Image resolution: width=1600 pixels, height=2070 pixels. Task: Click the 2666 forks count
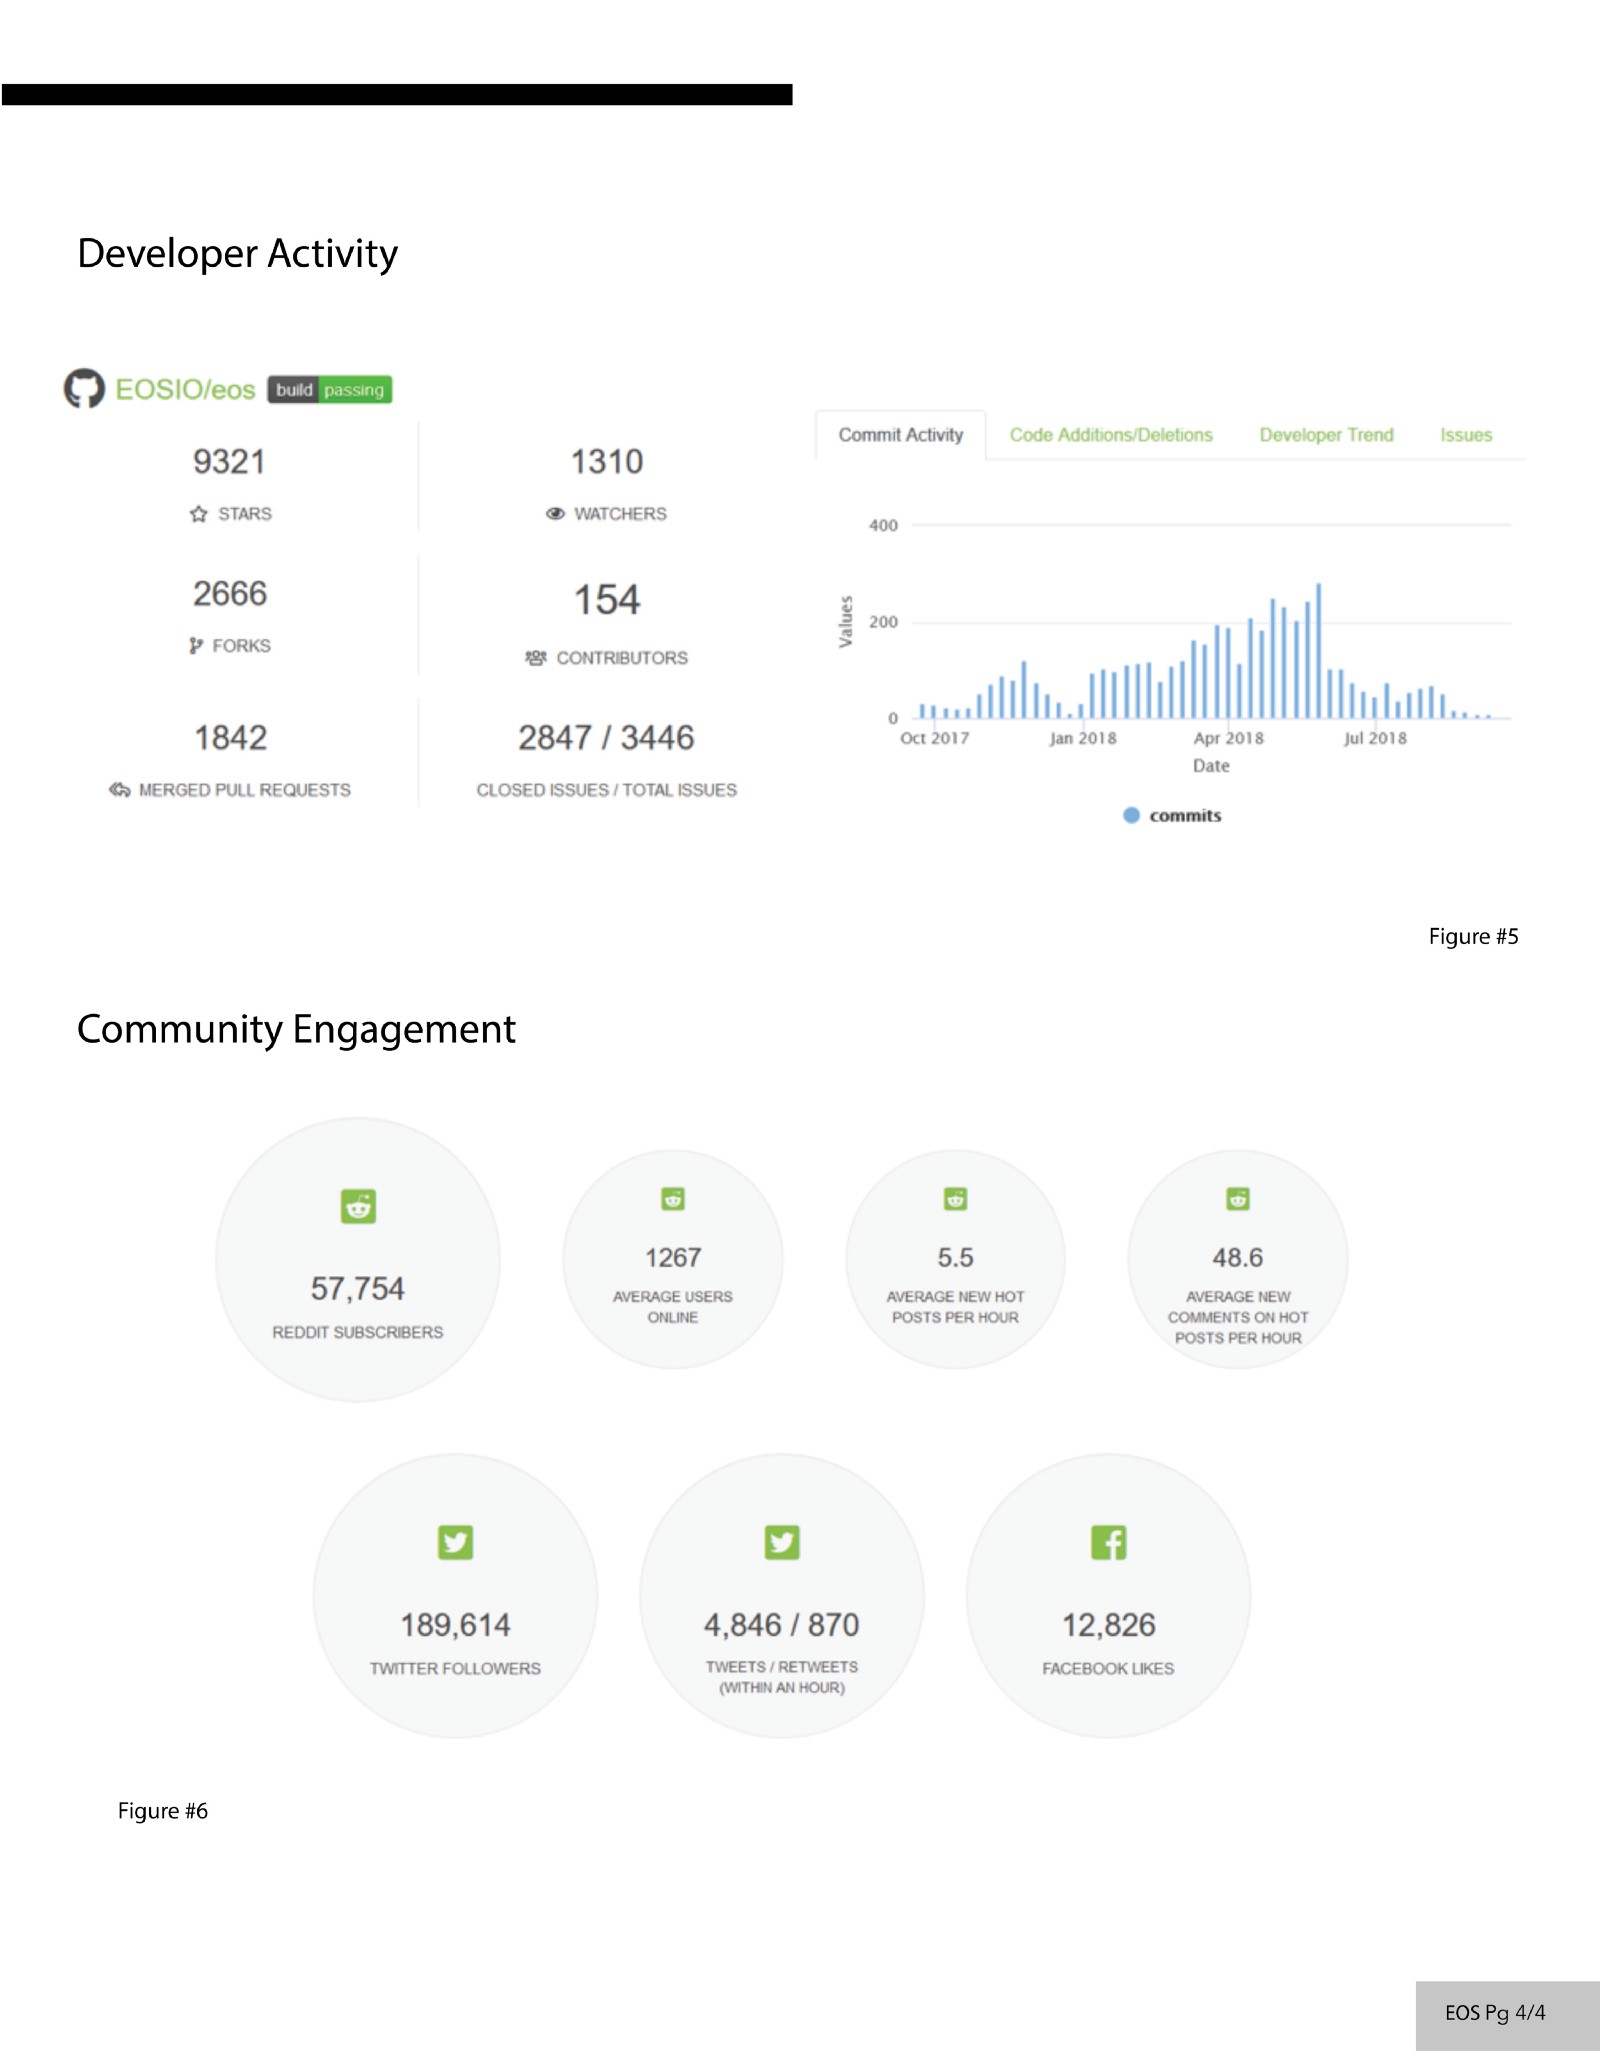pyautogui.click(x=230, y=594)
